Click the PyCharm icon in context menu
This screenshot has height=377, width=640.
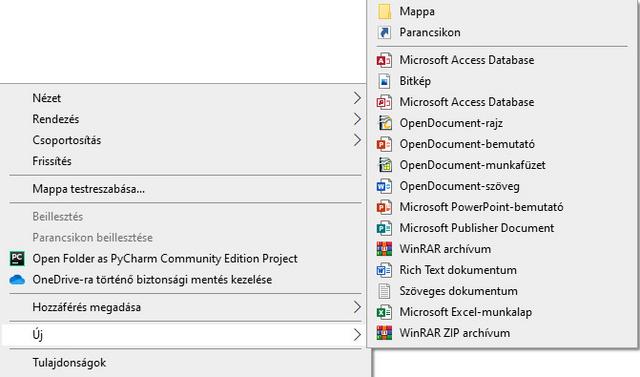click(17, 259)
